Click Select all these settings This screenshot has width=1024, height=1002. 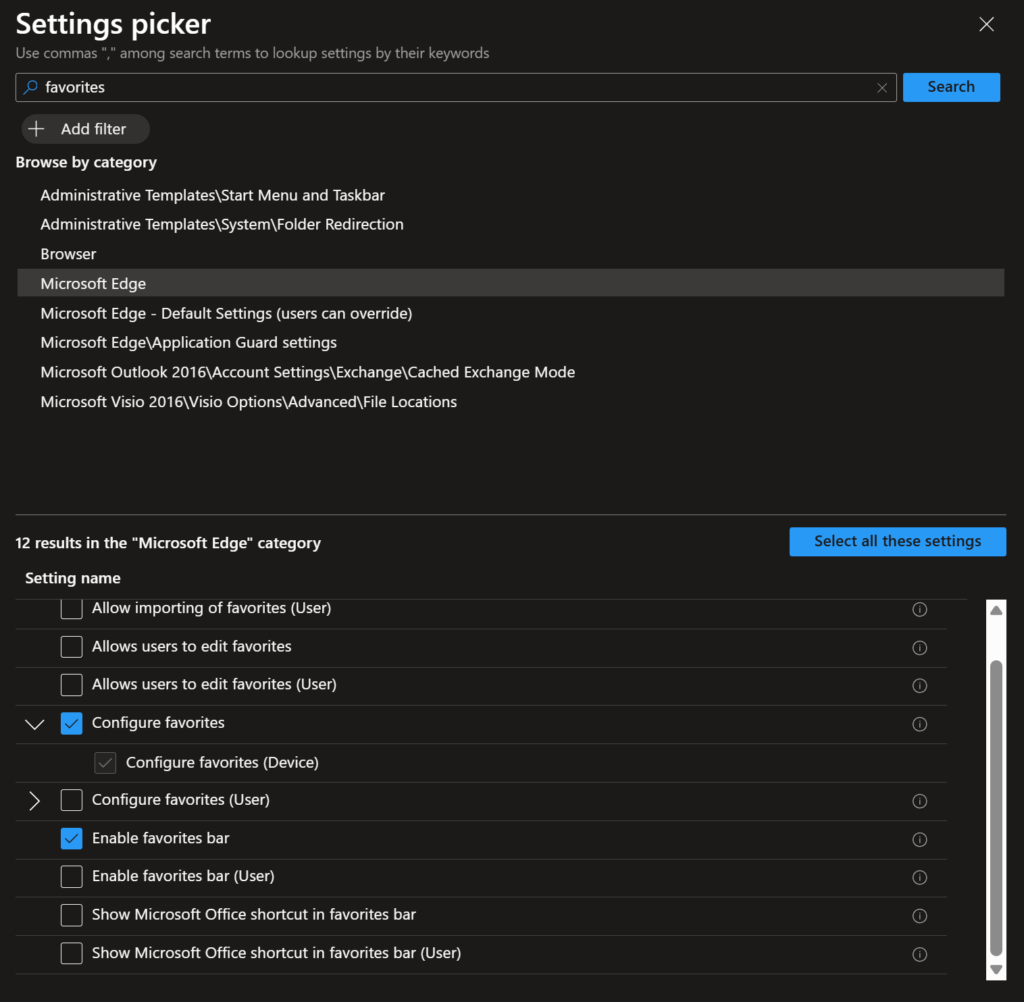[897, 541]
